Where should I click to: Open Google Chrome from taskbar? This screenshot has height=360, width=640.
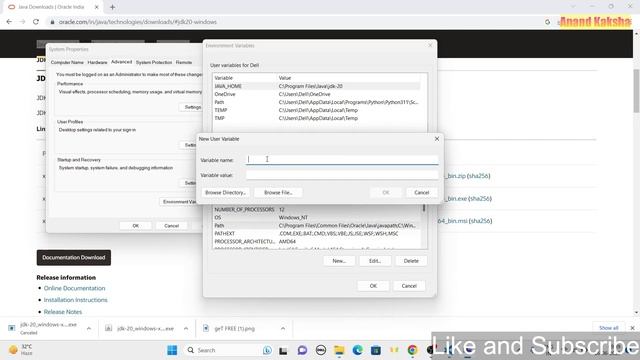[x=413, y=350]
